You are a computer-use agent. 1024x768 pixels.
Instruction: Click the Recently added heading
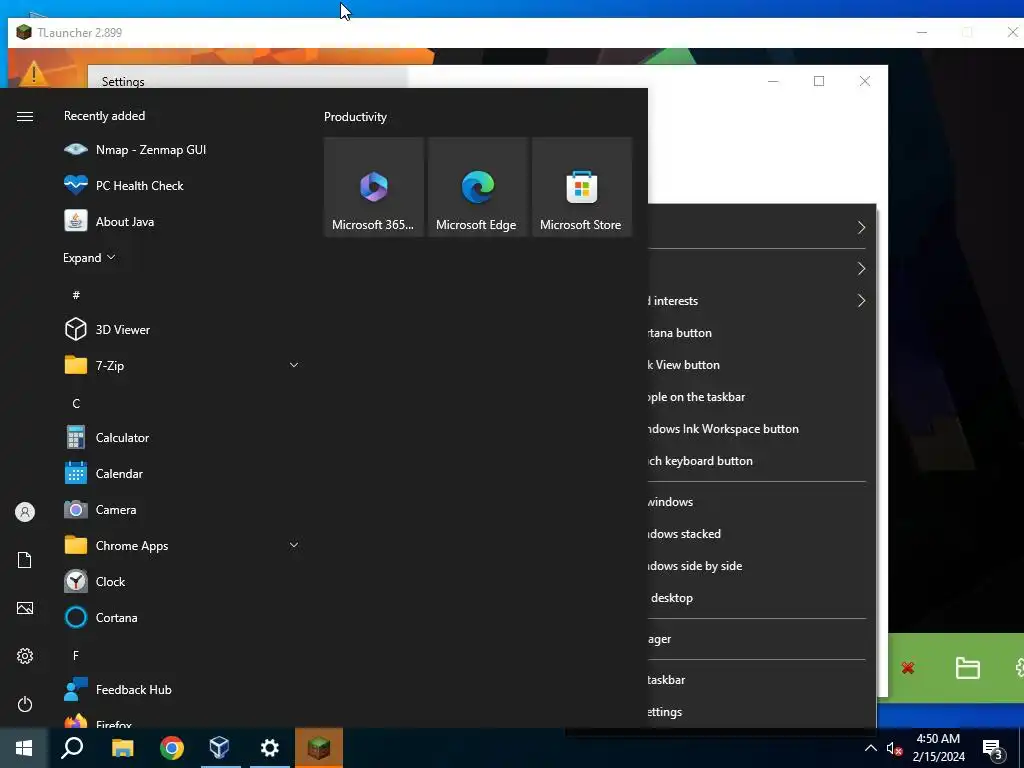(x=104, y=116)
